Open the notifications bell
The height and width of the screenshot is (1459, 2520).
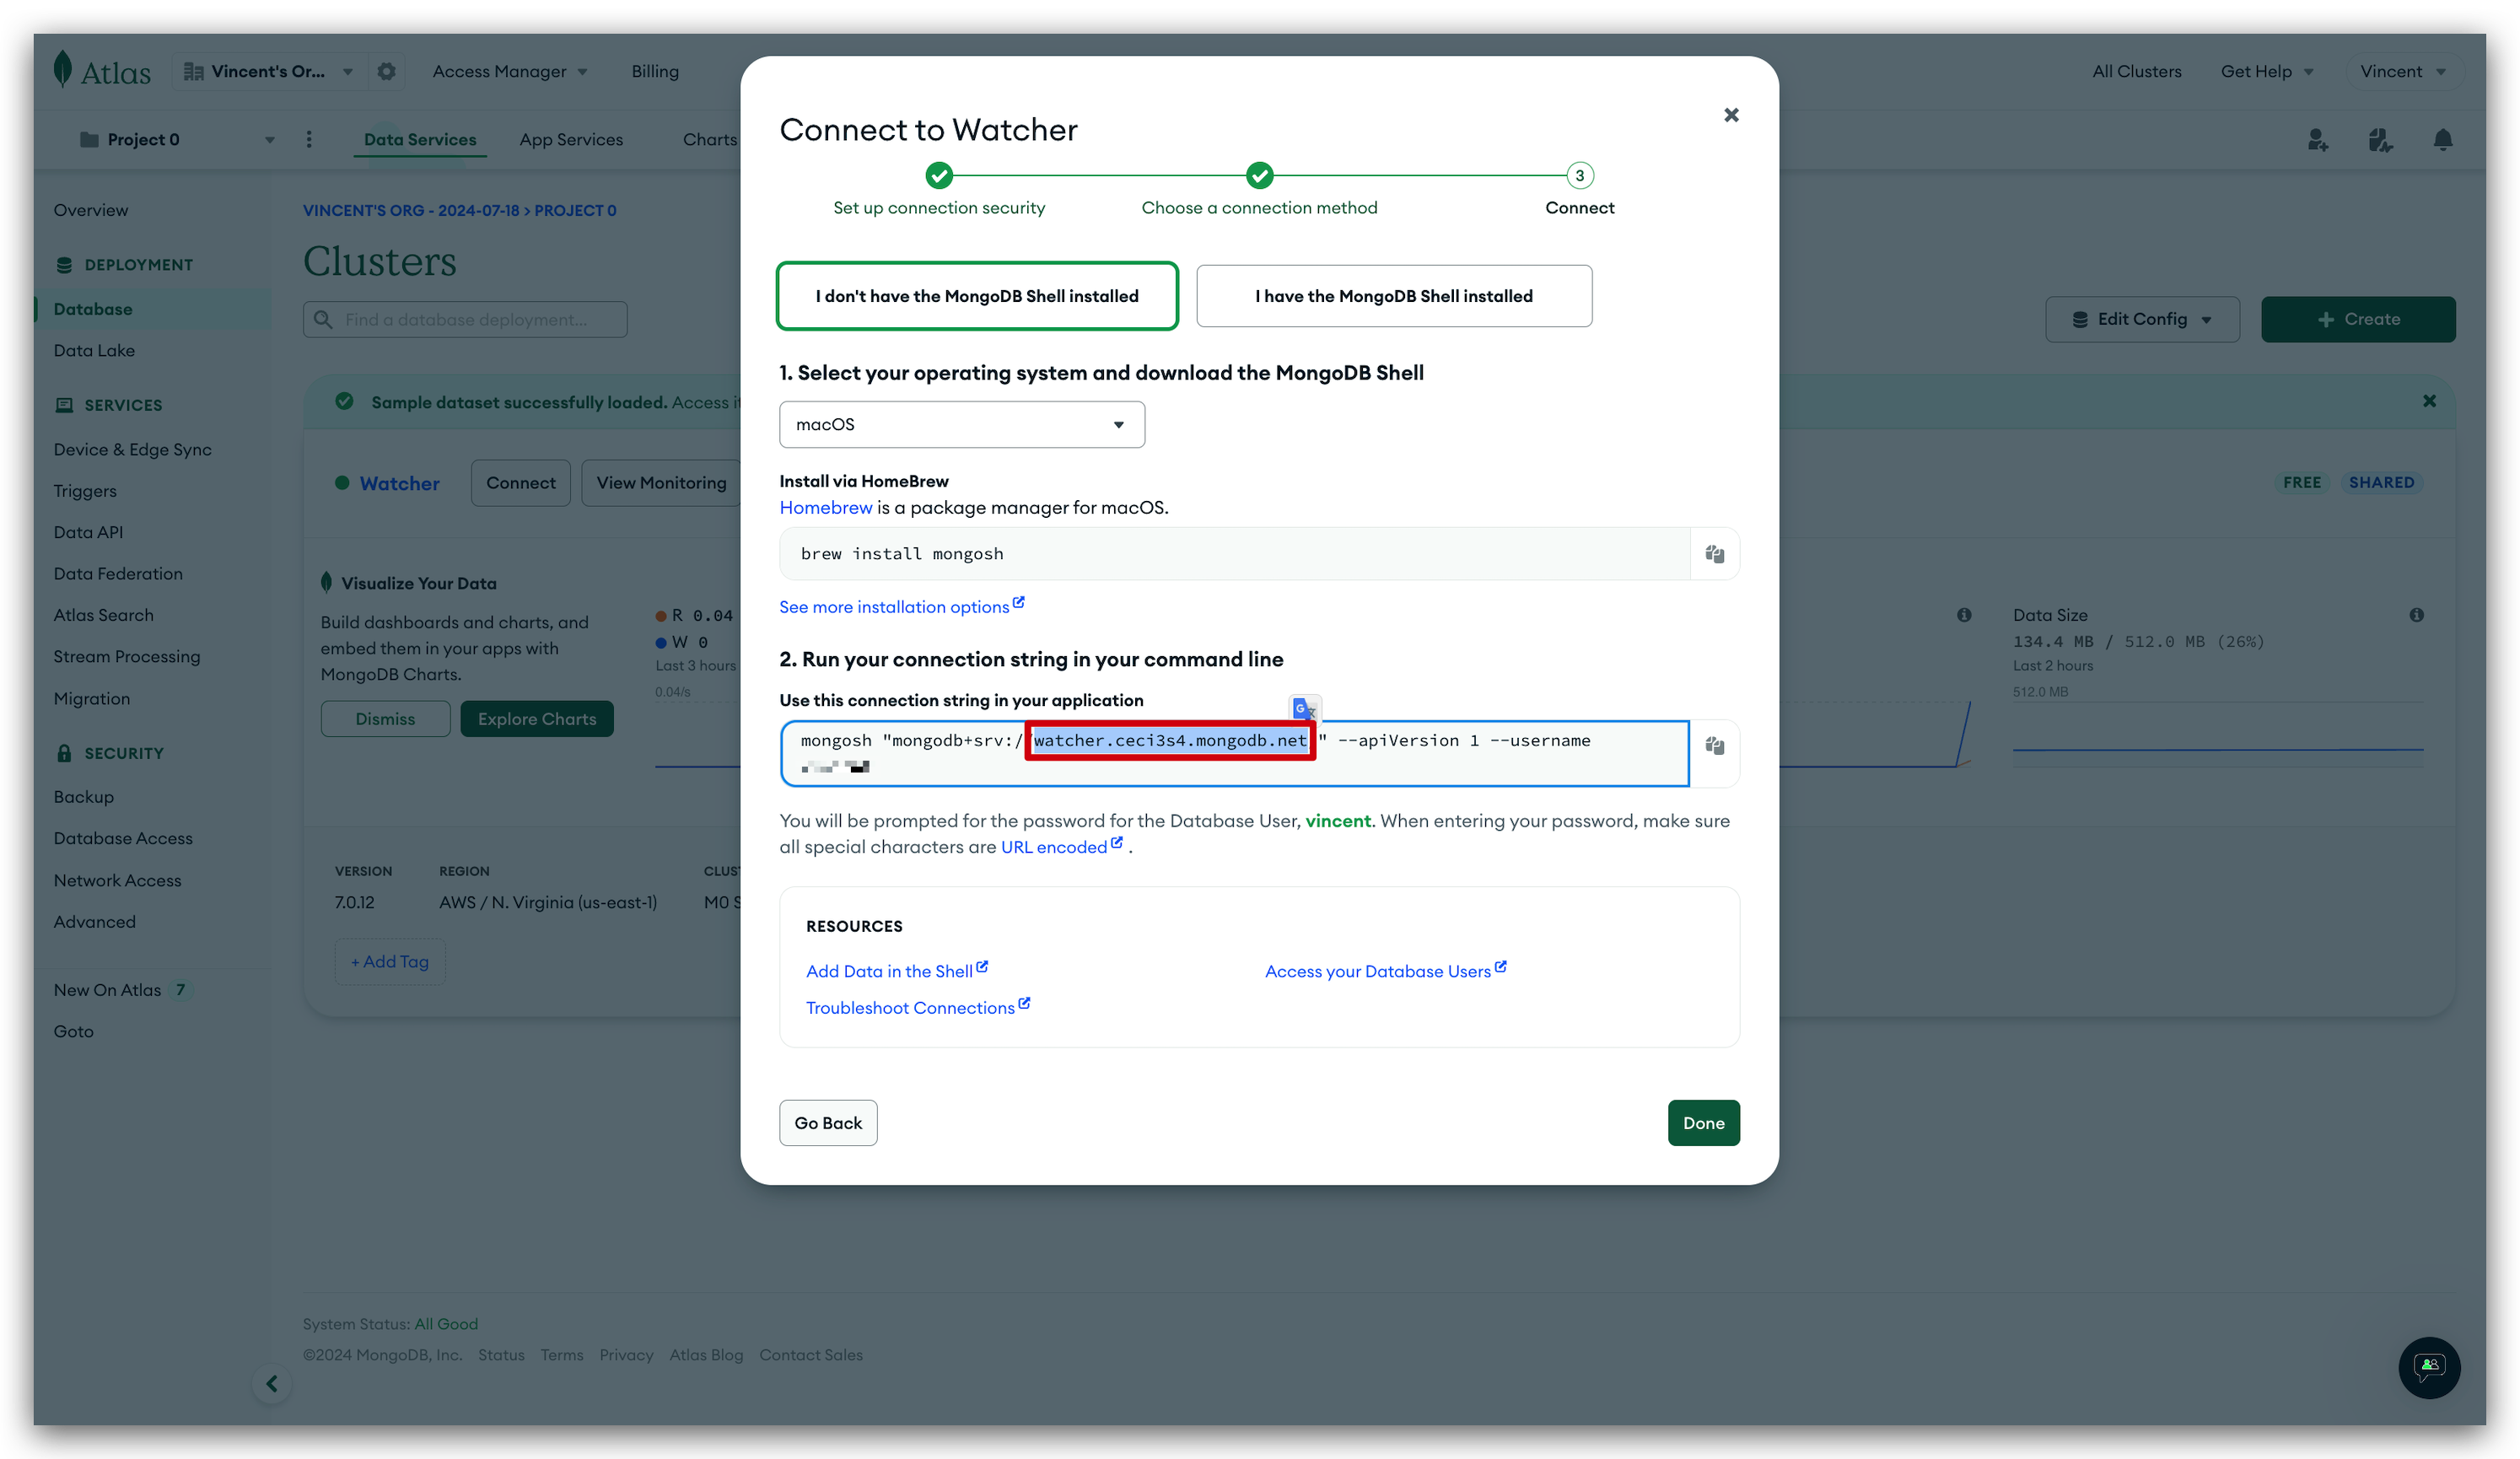(x=2442, y=140)
